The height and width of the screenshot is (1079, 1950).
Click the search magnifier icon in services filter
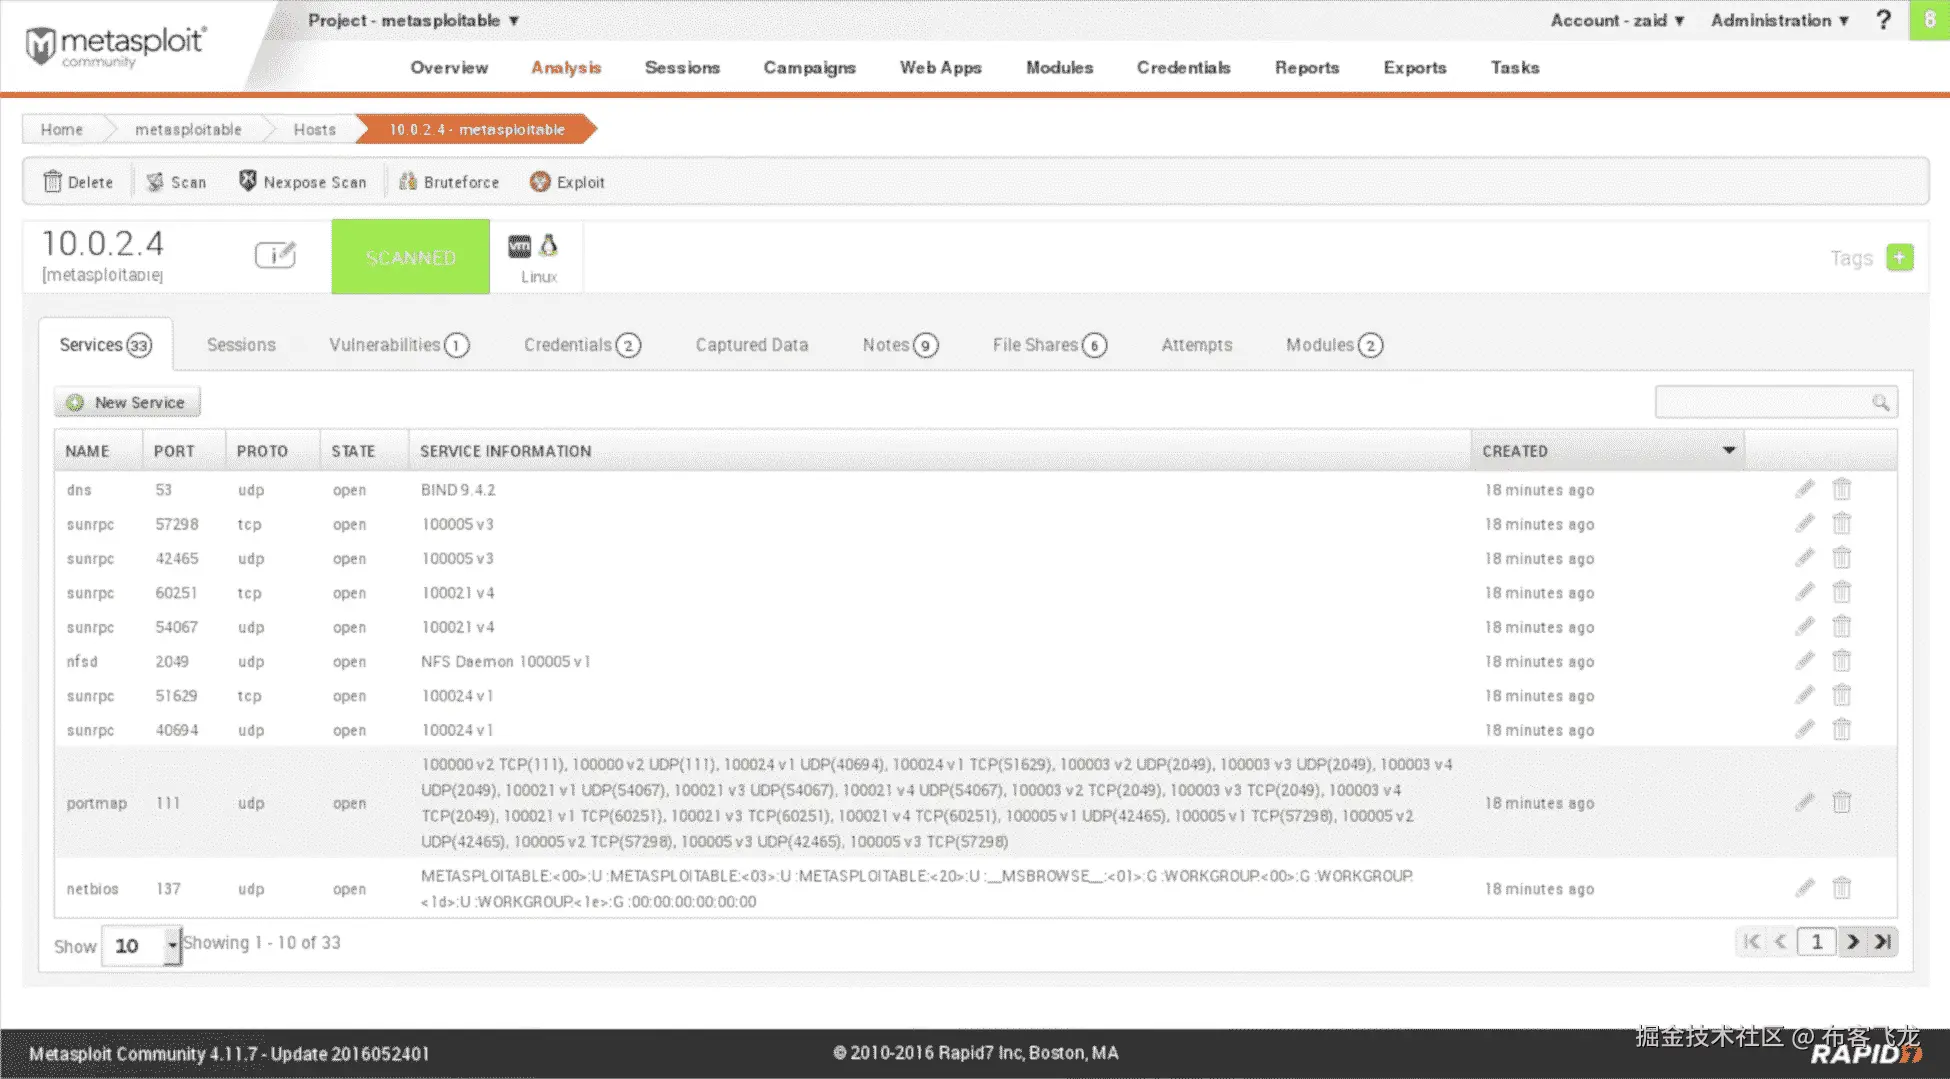pos(1881,402)
